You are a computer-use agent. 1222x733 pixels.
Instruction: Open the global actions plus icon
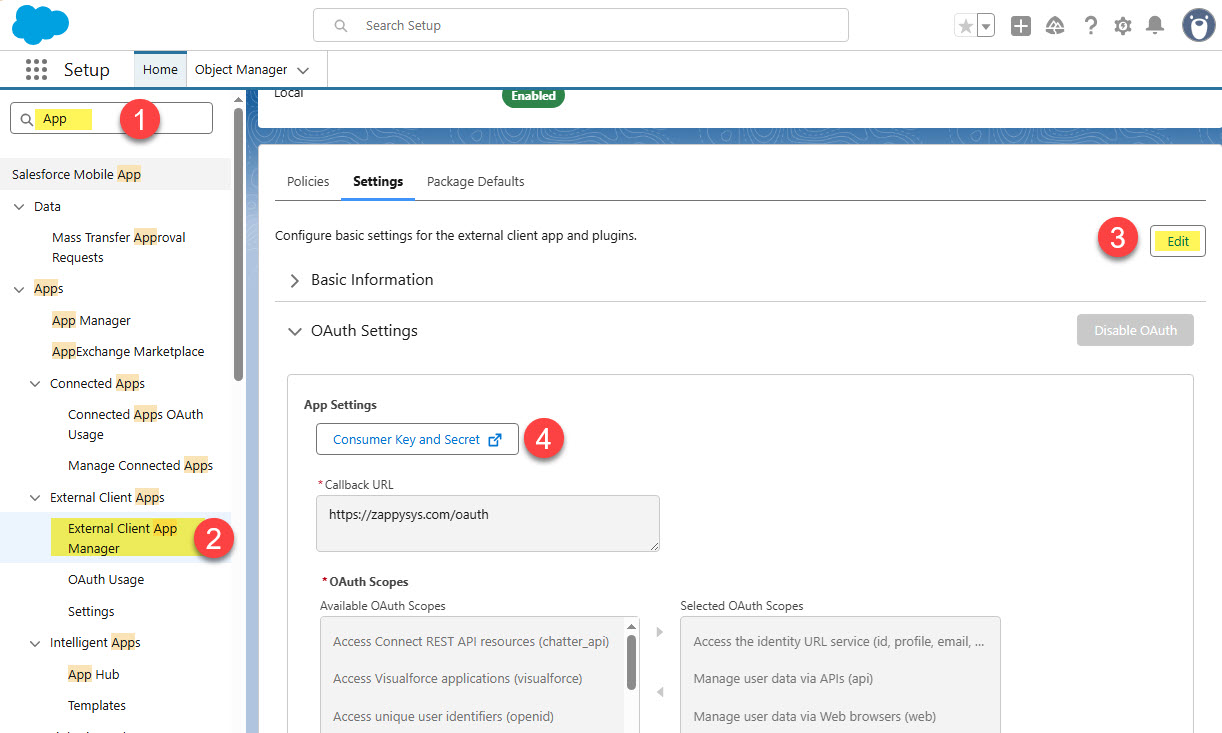(1021, 26)
